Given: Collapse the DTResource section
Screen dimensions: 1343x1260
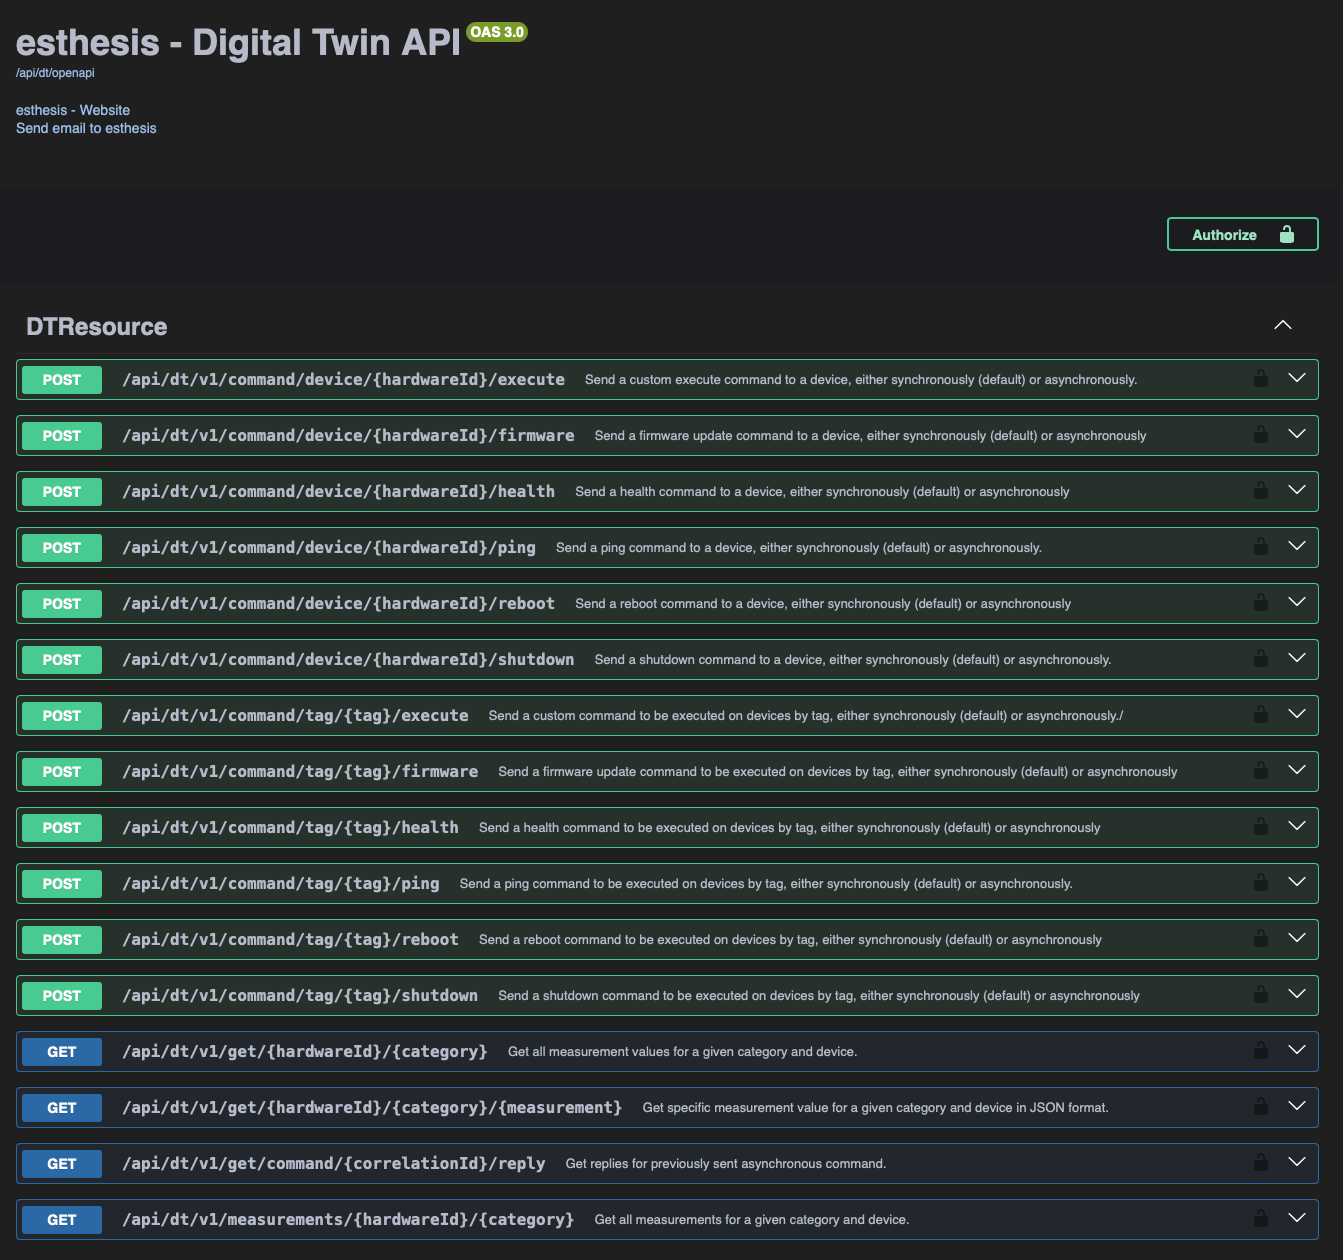Looking at the screenshot, I should coord(1282,326).
